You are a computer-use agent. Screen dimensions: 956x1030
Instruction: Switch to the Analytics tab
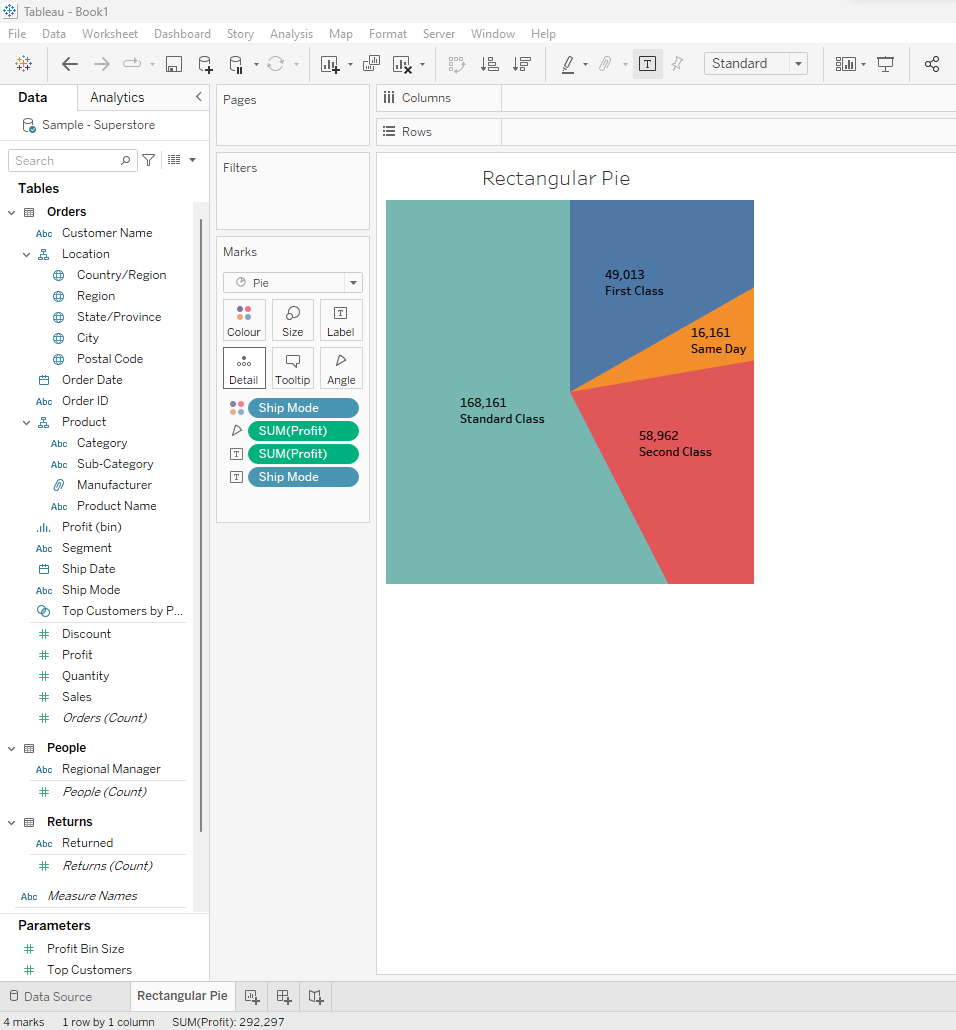117,97
